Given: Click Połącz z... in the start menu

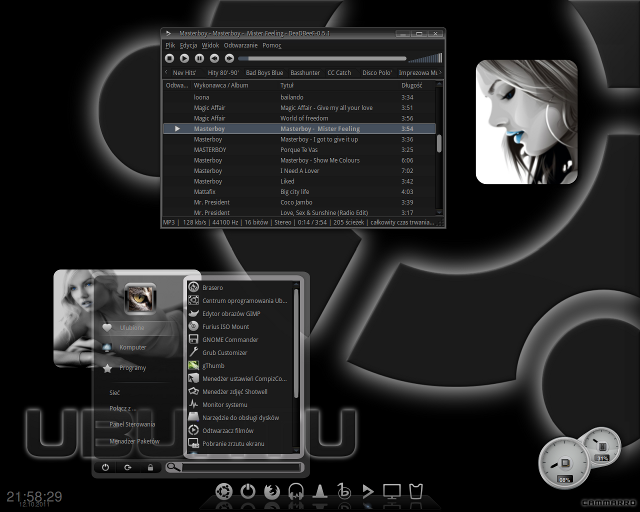Looking at the screenshot, I should 122,408.
